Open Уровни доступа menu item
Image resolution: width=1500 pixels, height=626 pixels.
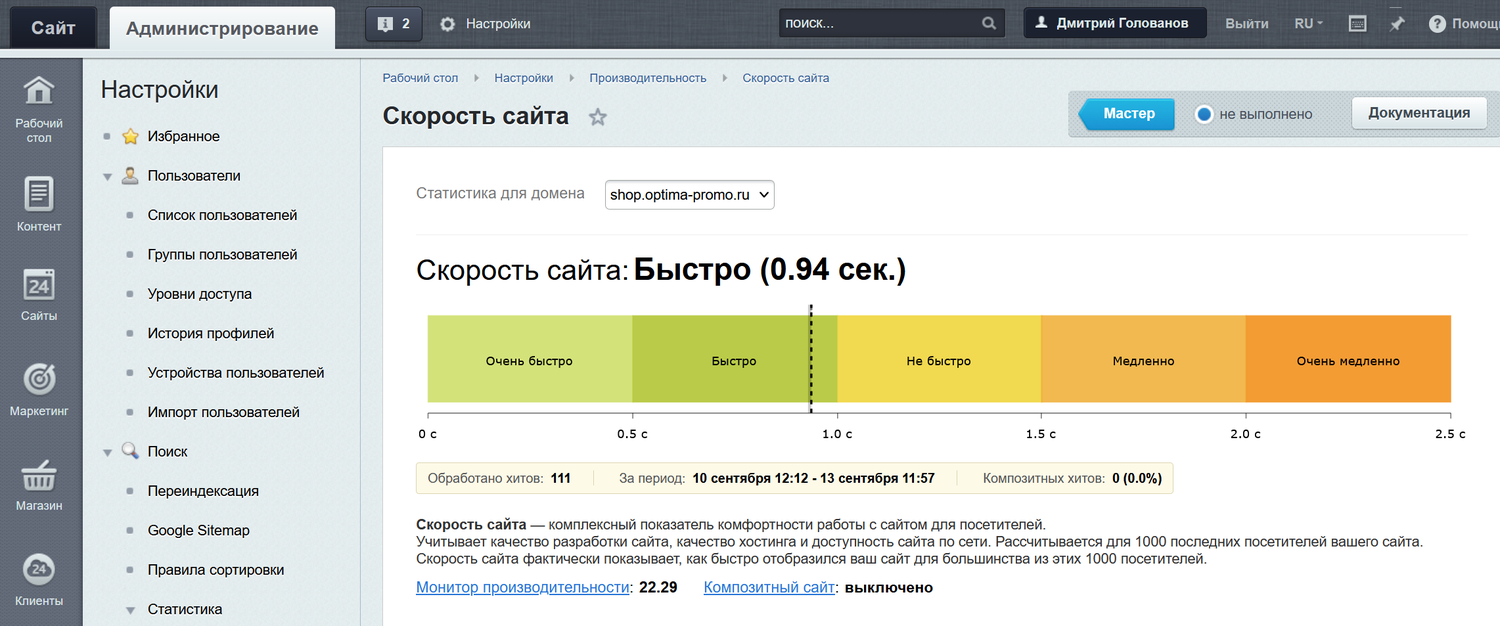pos(200,294)
